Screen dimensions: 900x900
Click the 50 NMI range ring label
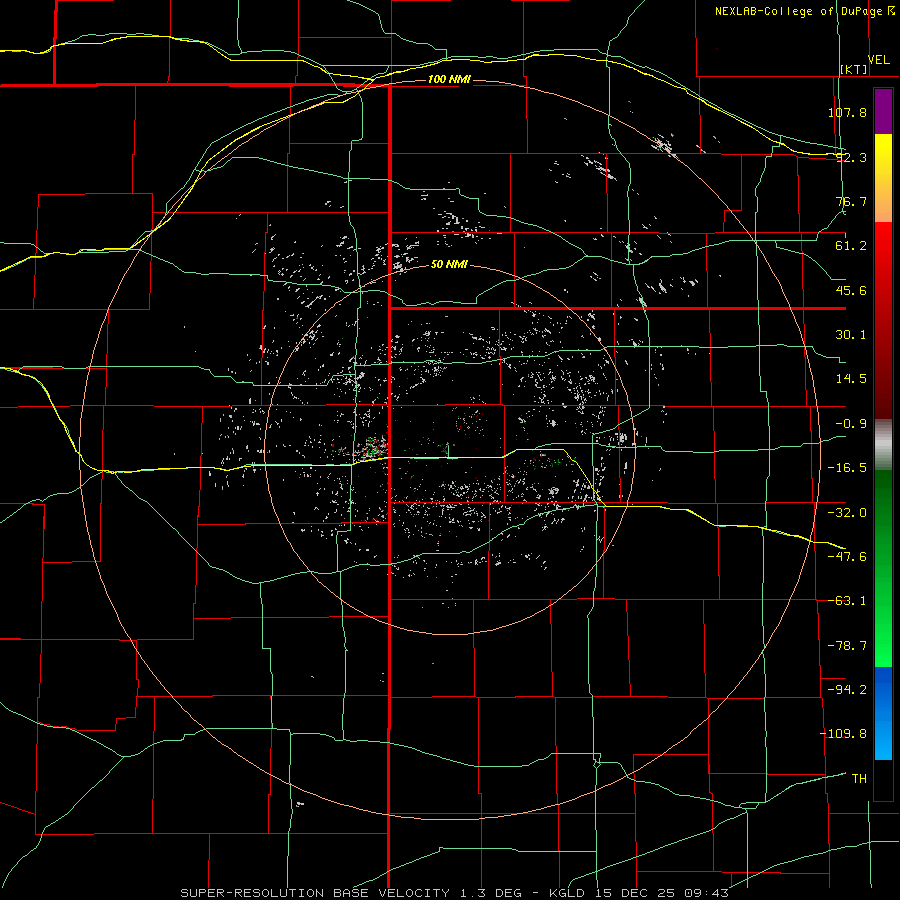tap(449, 265)
